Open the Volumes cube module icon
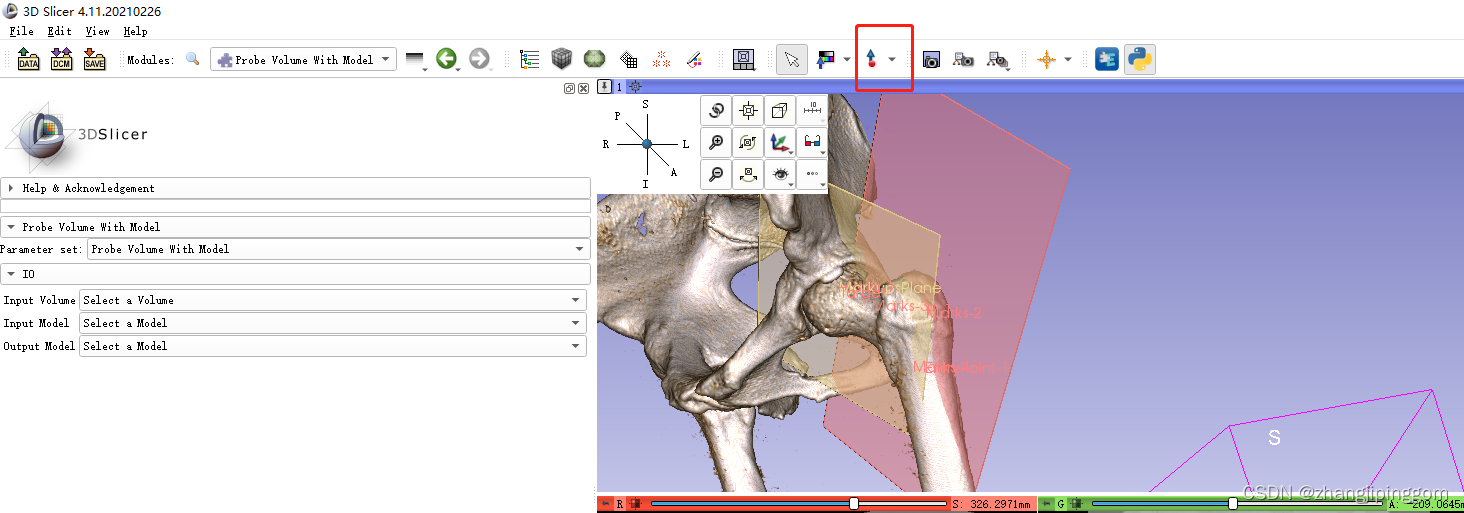1464x513 pixels. 562,60
